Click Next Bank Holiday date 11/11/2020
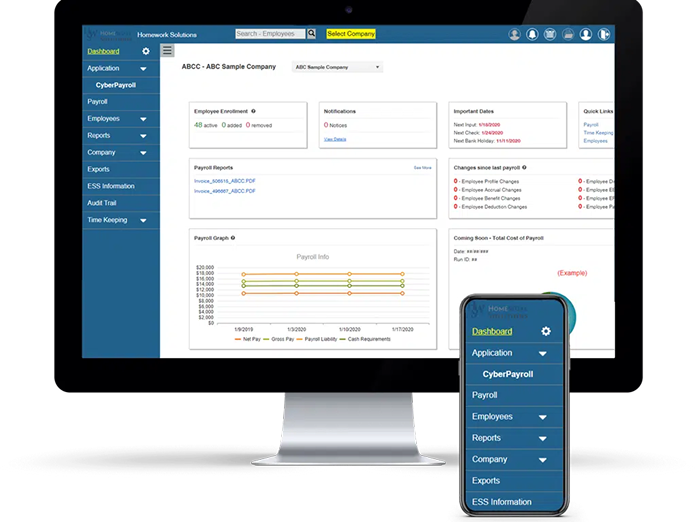 tap(508, 141)
